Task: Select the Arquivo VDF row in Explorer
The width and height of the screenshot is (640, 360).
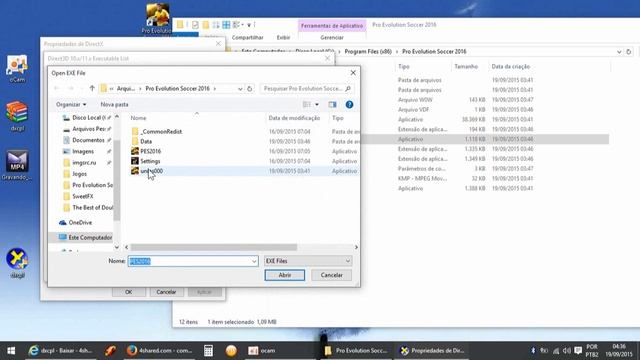Action: click(485, 109)
